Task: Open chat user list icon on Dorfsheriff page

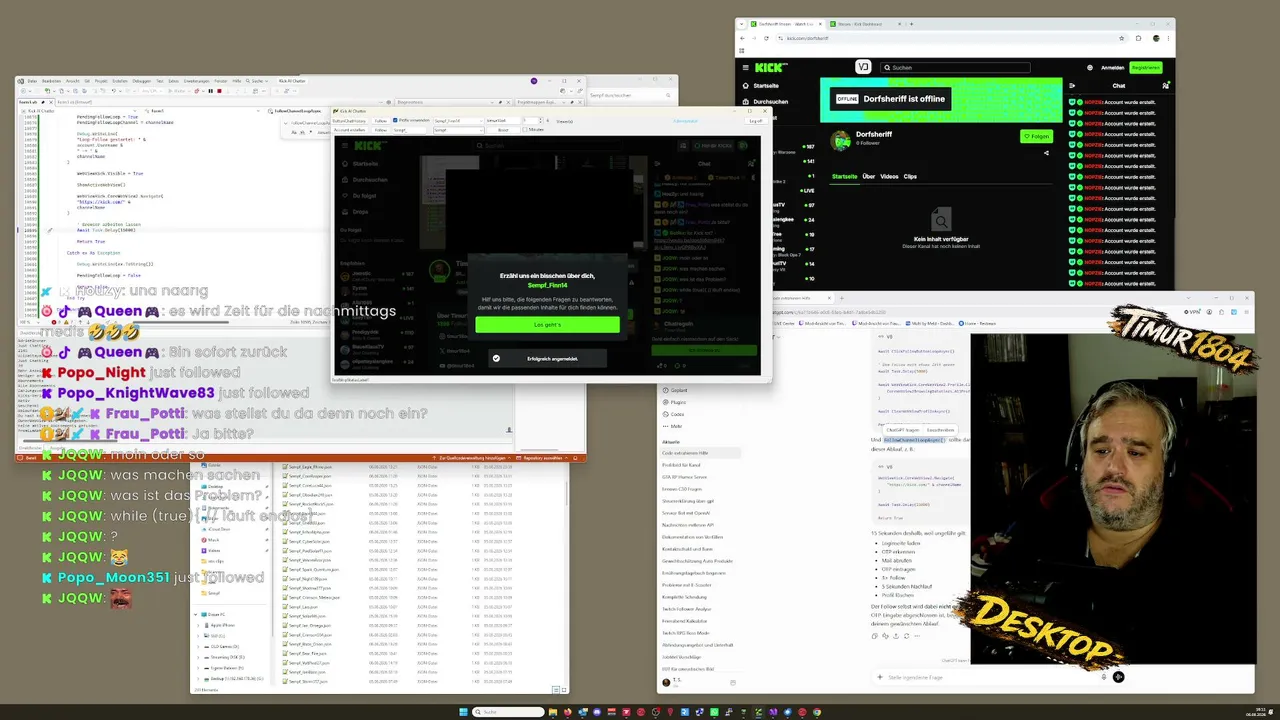Action: point(1165,85)
